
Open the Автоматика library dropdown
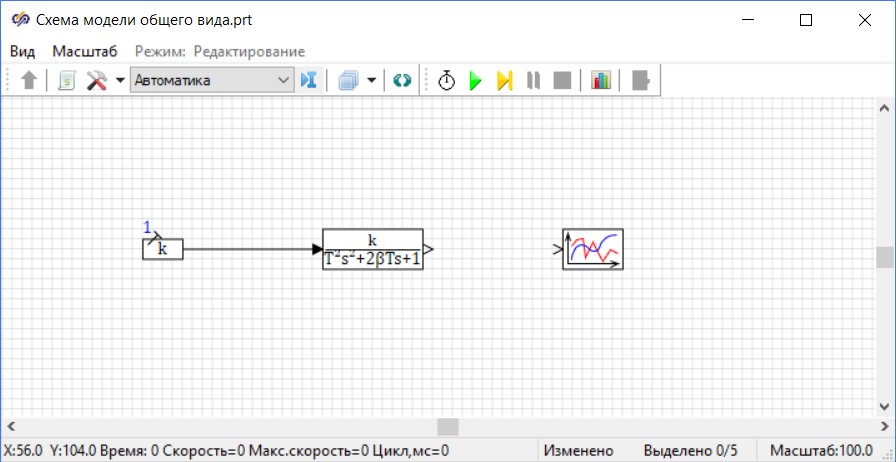tap(211, 81)
